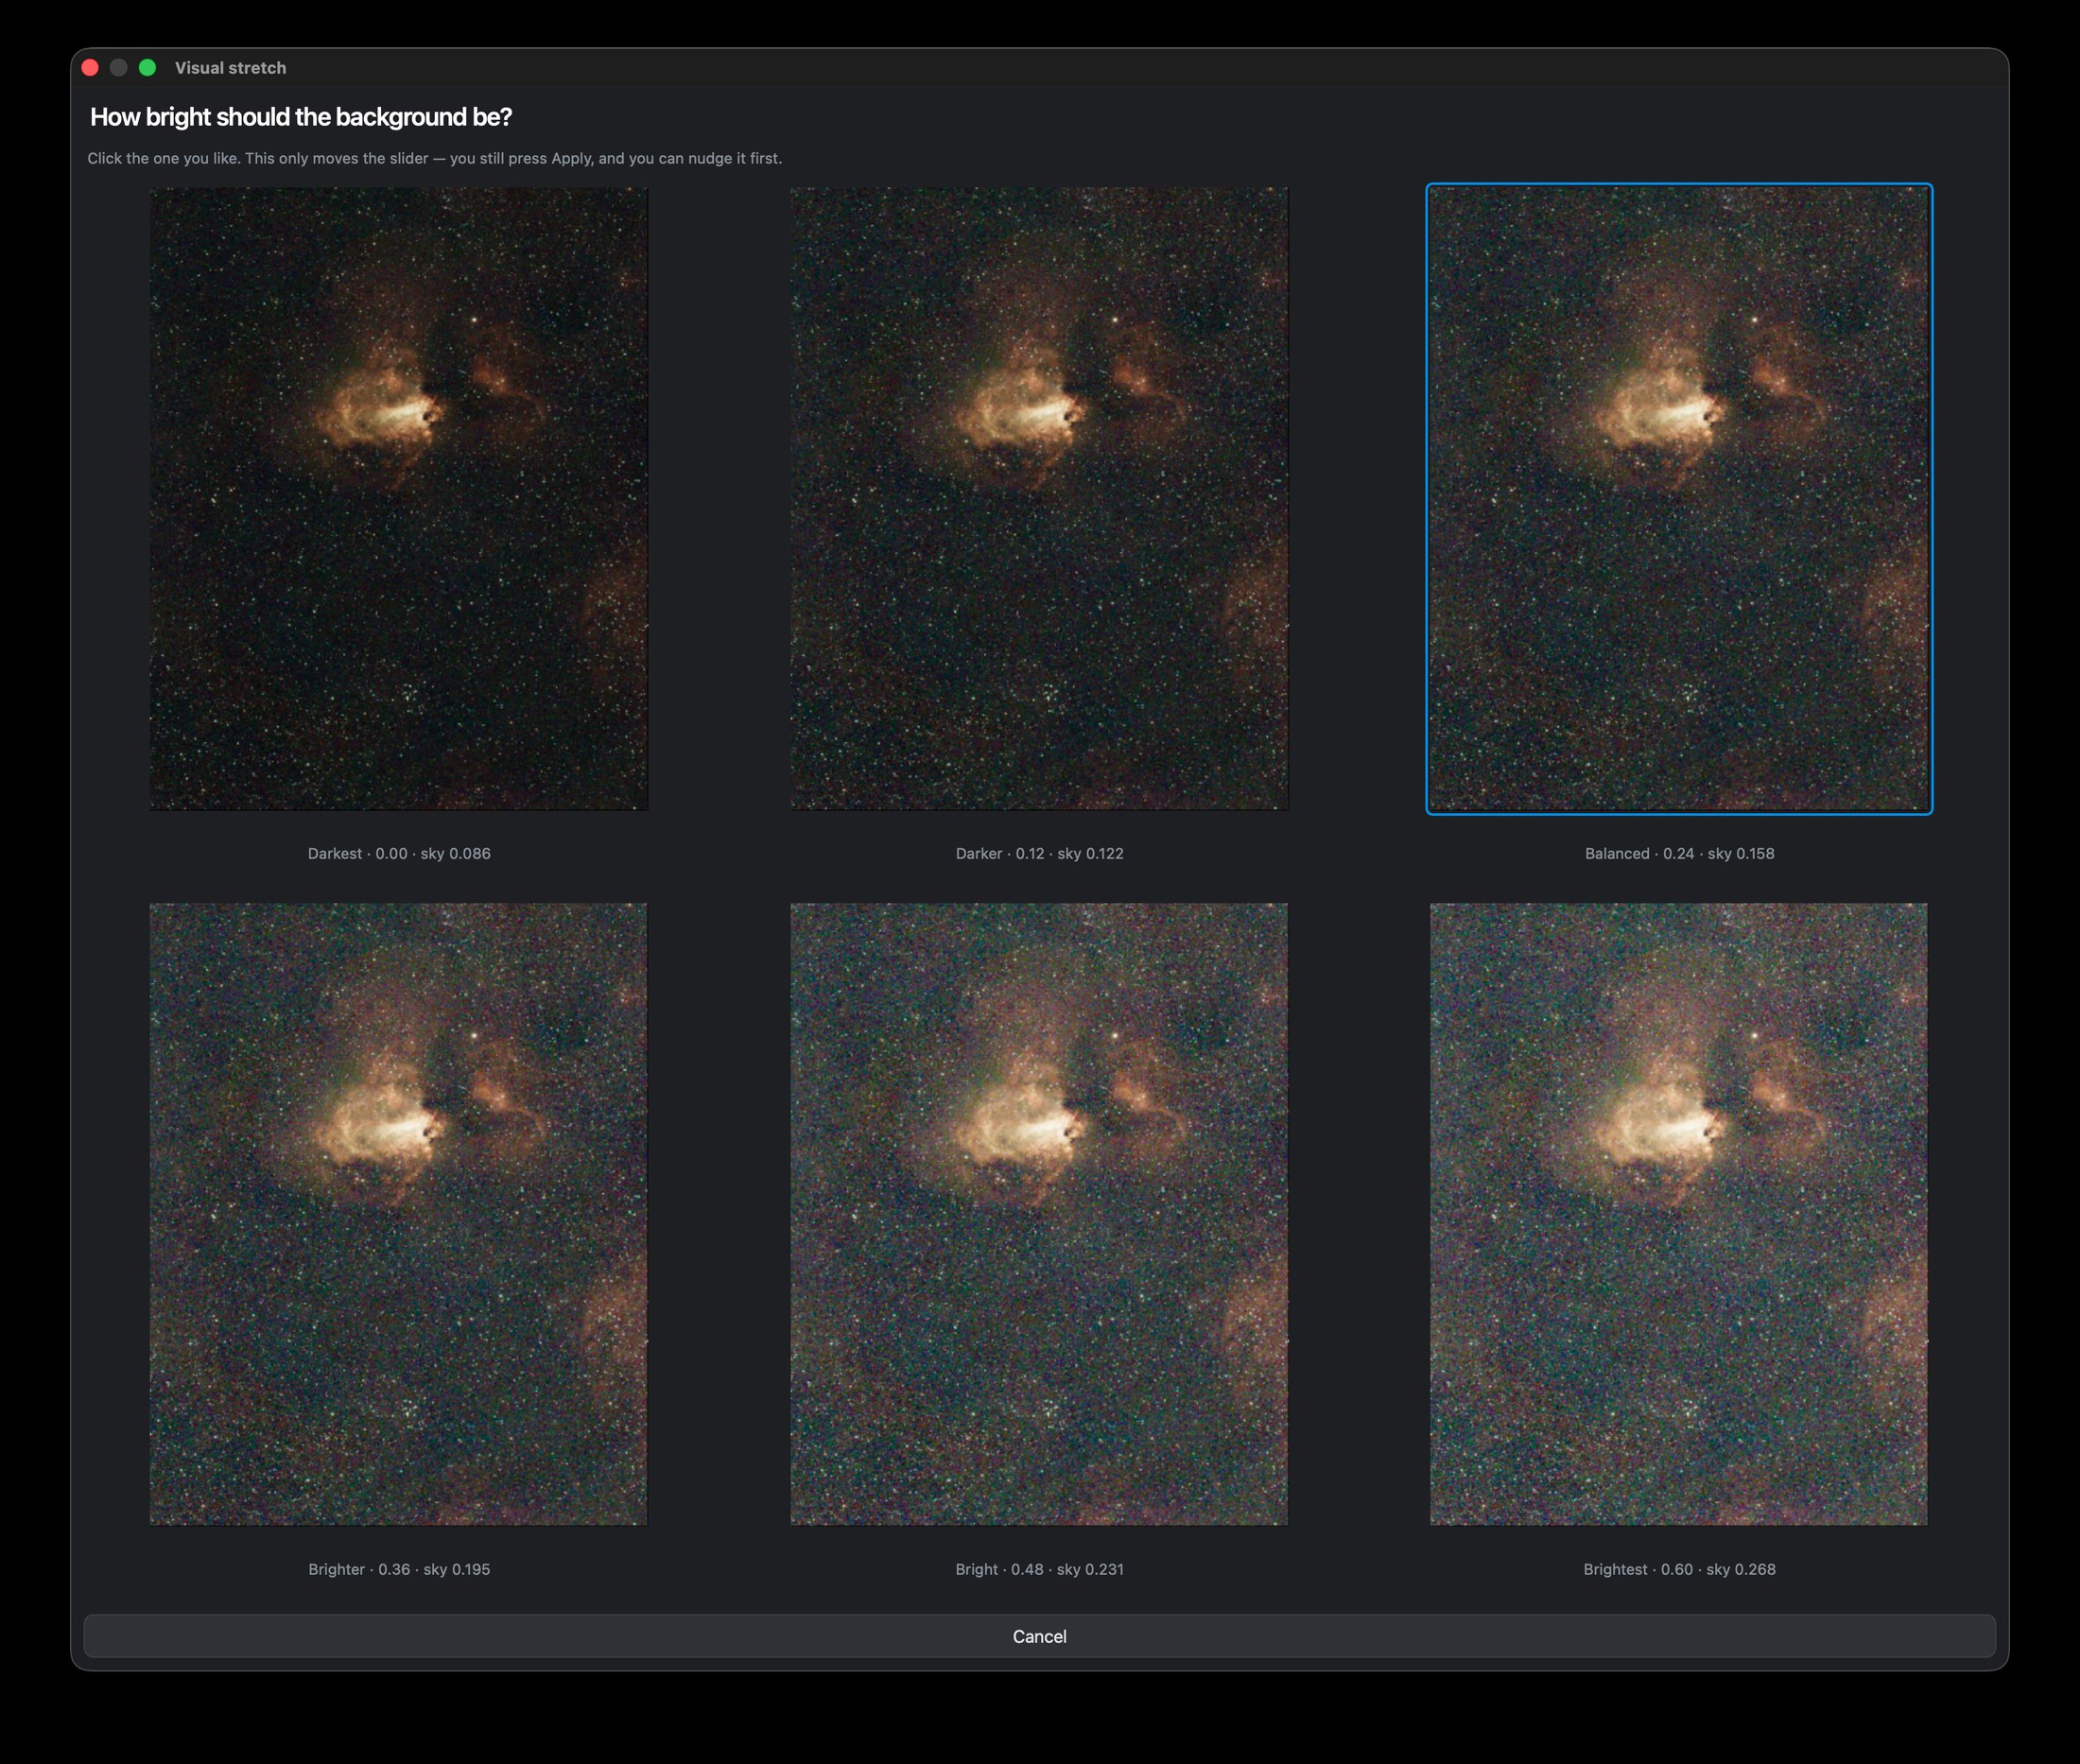Screen dimensions: 2080x1764
Task: Click the 'Bright · 0.48 · sky 0.231' caption
Action: [x=1039, y=1569]
